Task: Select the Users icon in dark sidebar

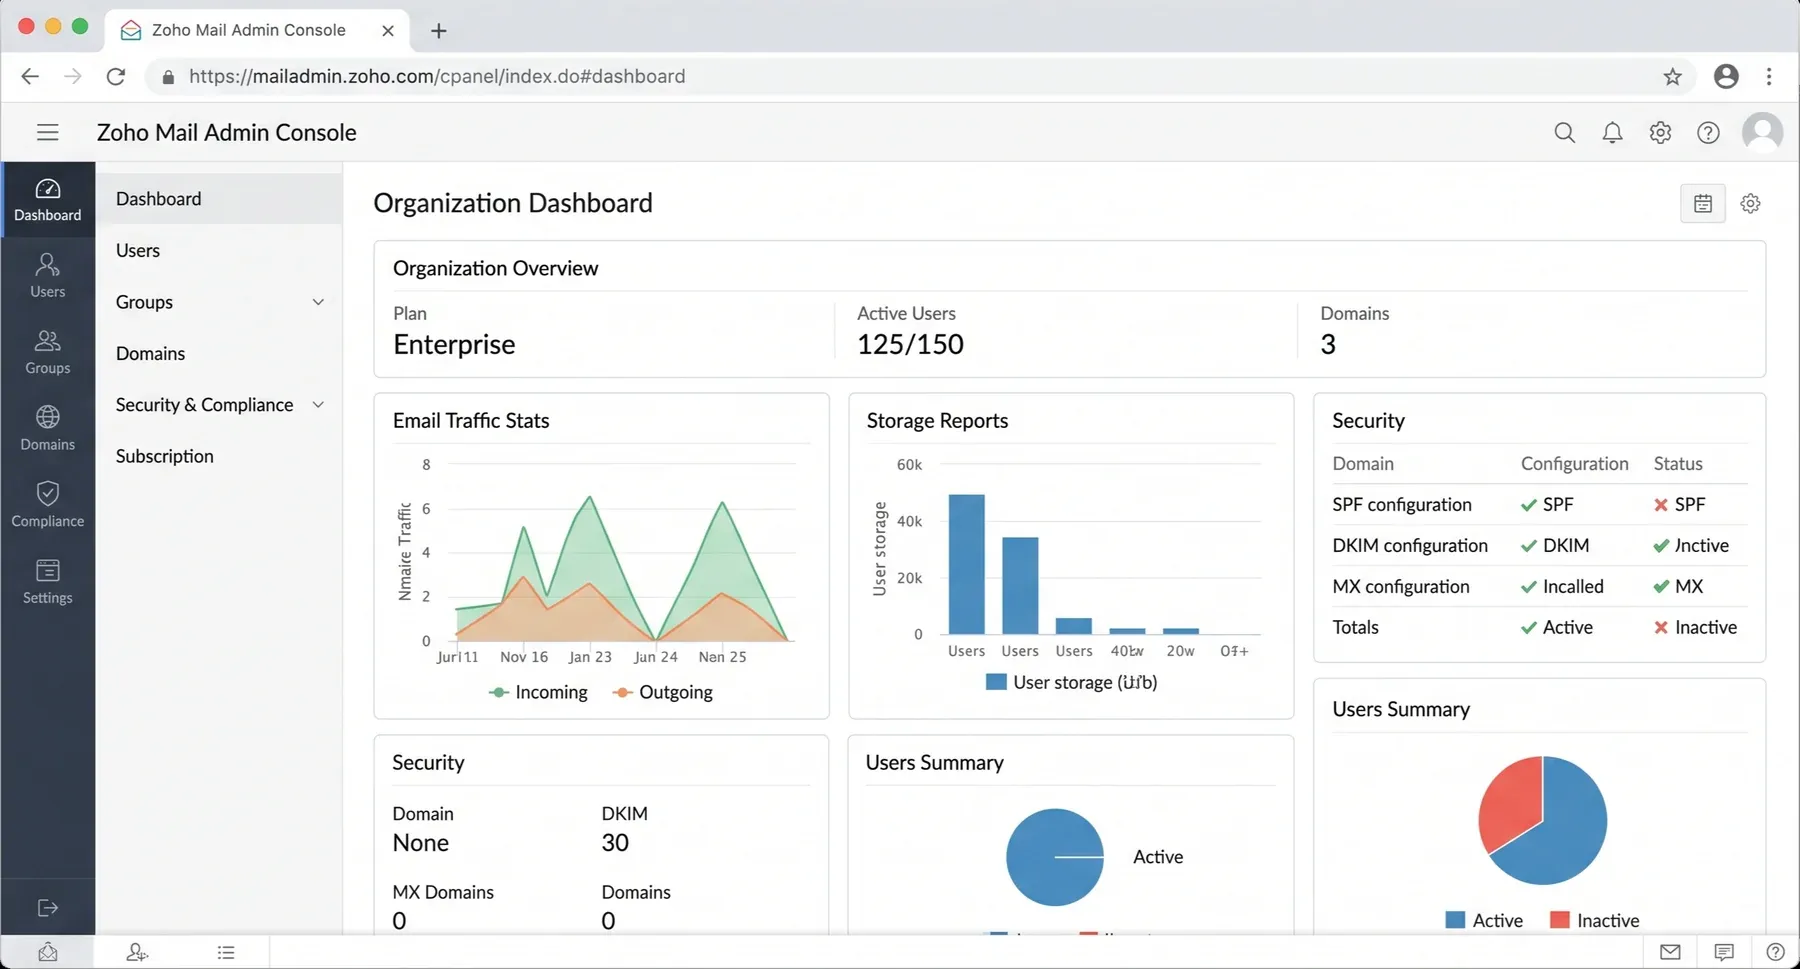Action: [x=47, y=275]
